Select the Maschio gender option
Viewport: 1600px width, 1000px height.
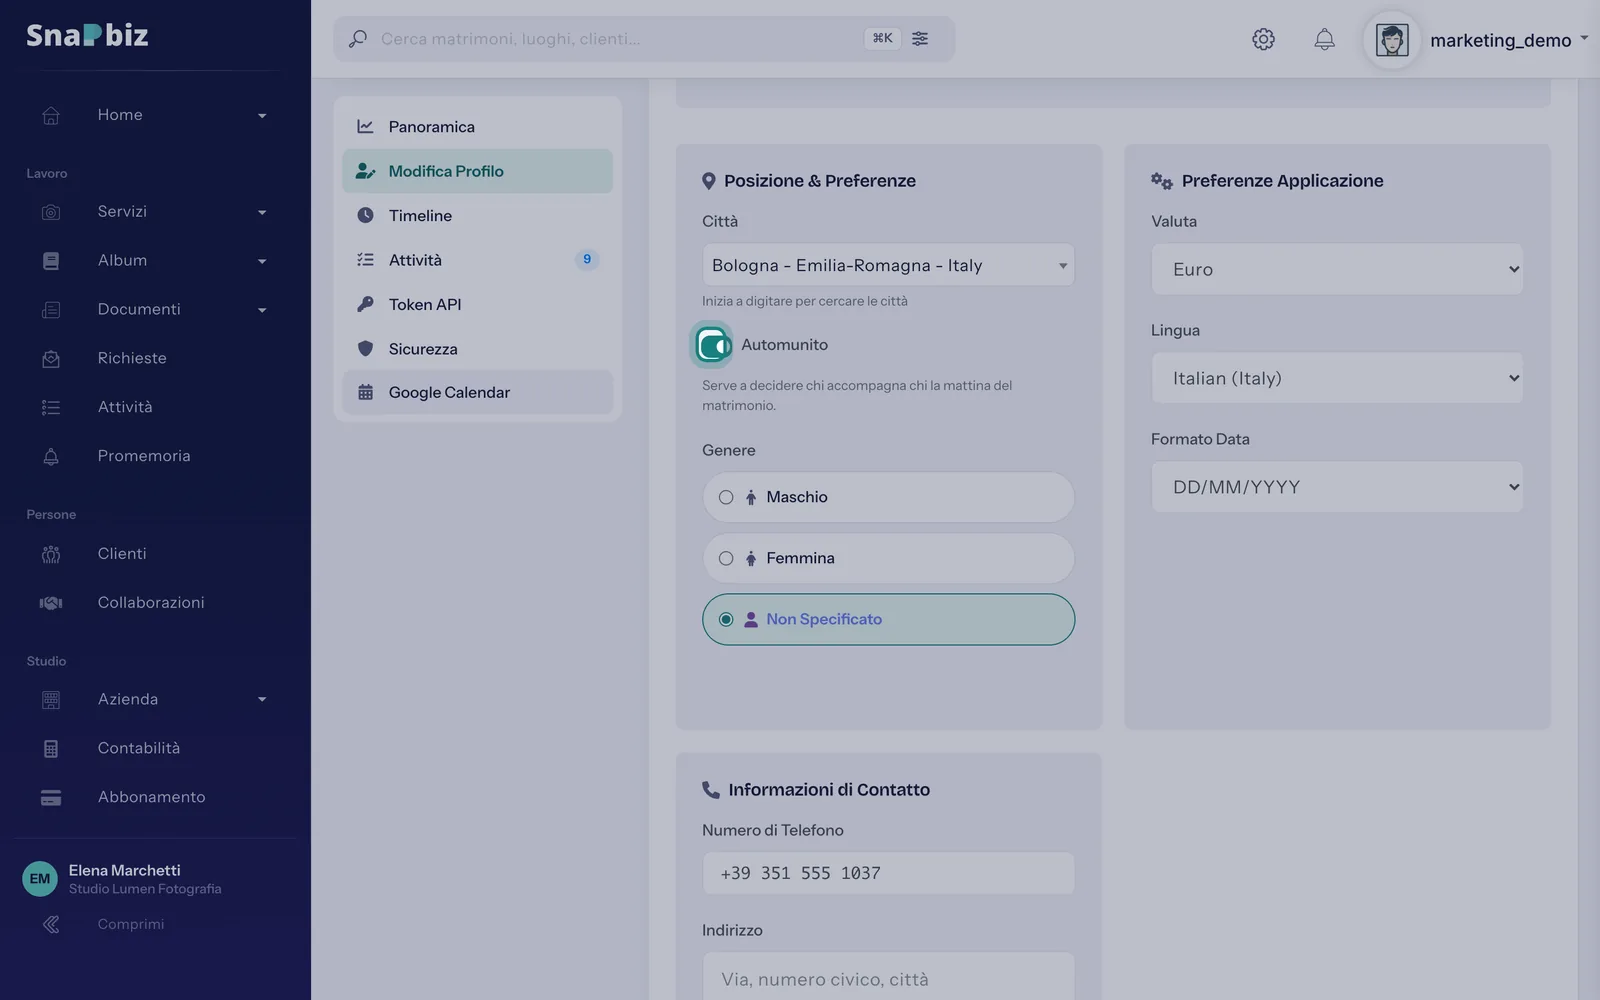888,497
